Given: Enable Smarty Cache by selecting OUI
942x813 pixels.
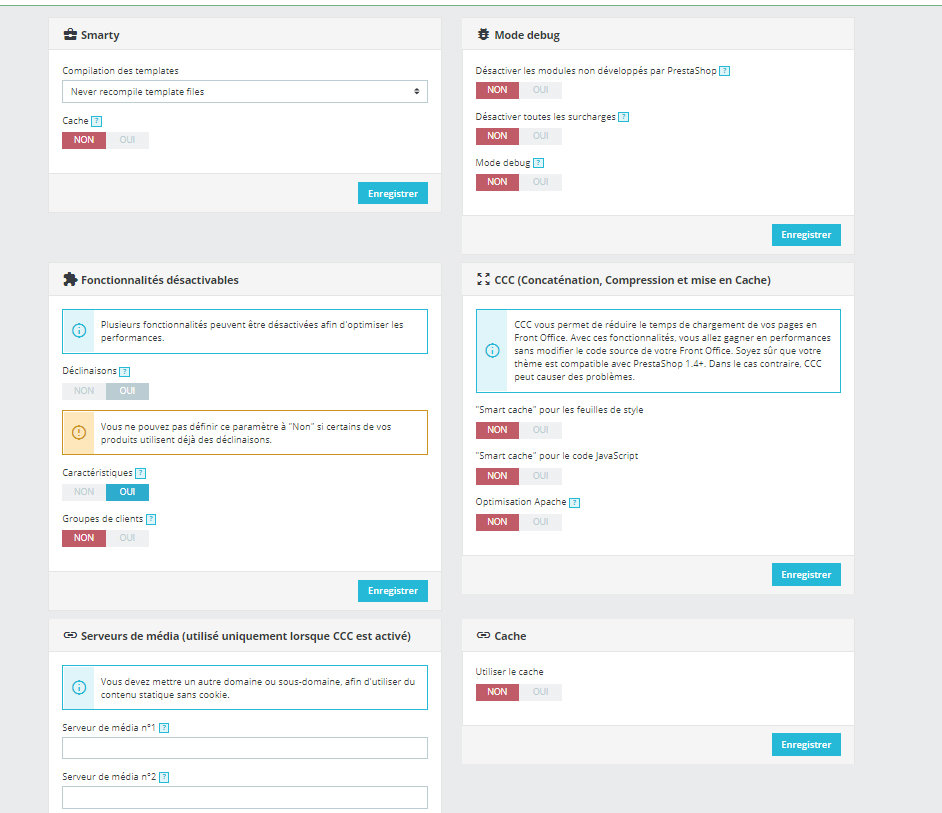Looking at the screenshot, I should pos(127,140).
